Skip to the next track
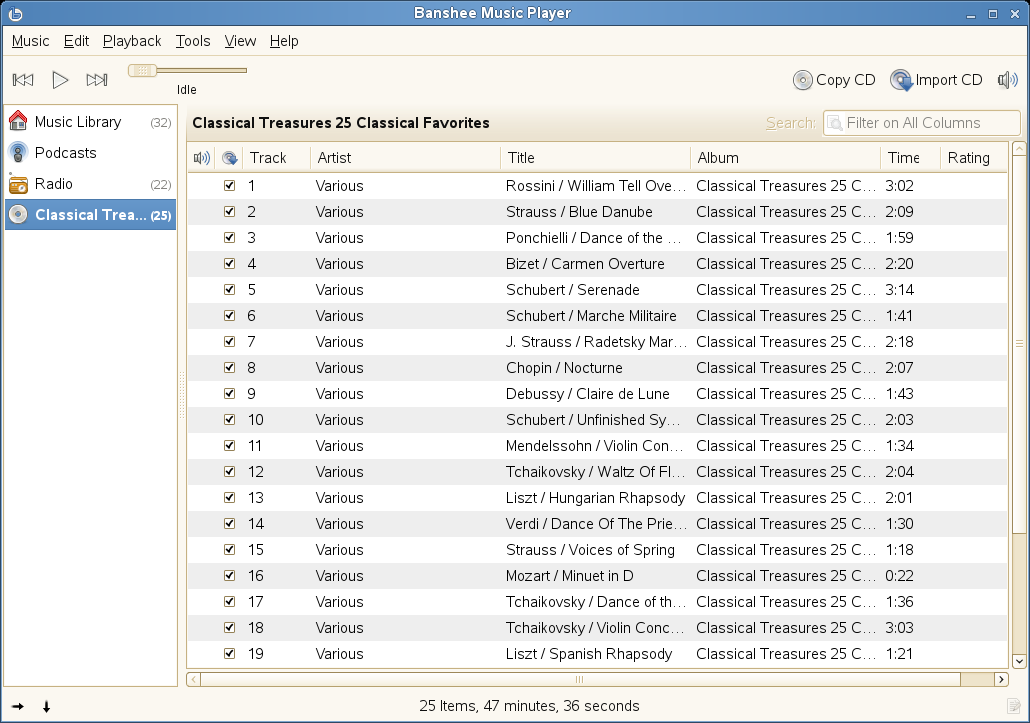1030x723 pixels. [x=97, y=80]
